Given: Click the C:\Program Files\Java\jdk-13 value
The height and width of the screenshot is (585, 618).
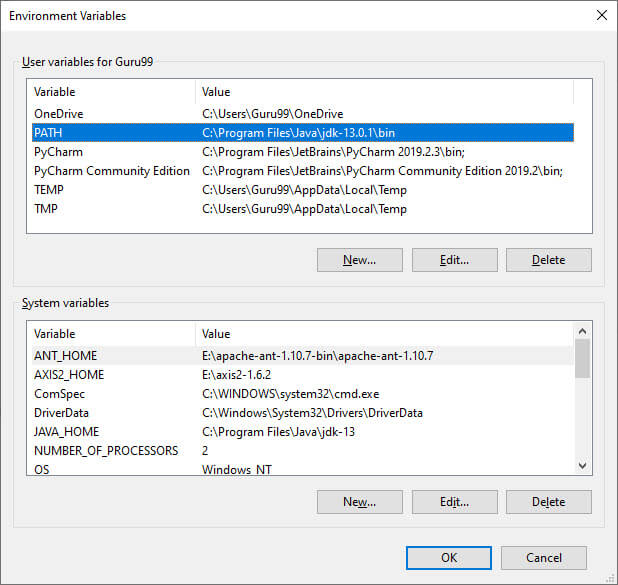Looking at the screenshot, I should click(x=278, y=432).
